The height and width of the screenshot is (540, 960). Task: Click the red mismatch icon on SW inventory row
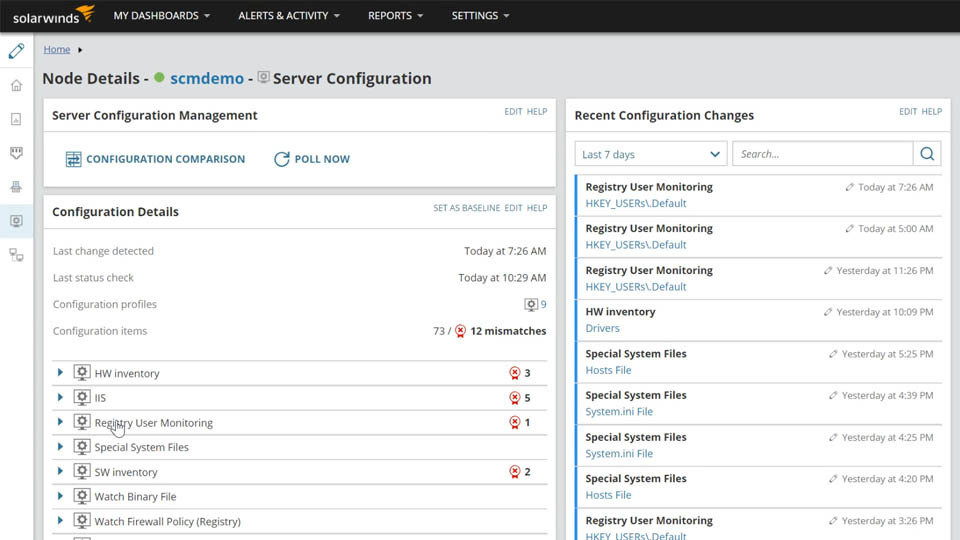[515, 471]
